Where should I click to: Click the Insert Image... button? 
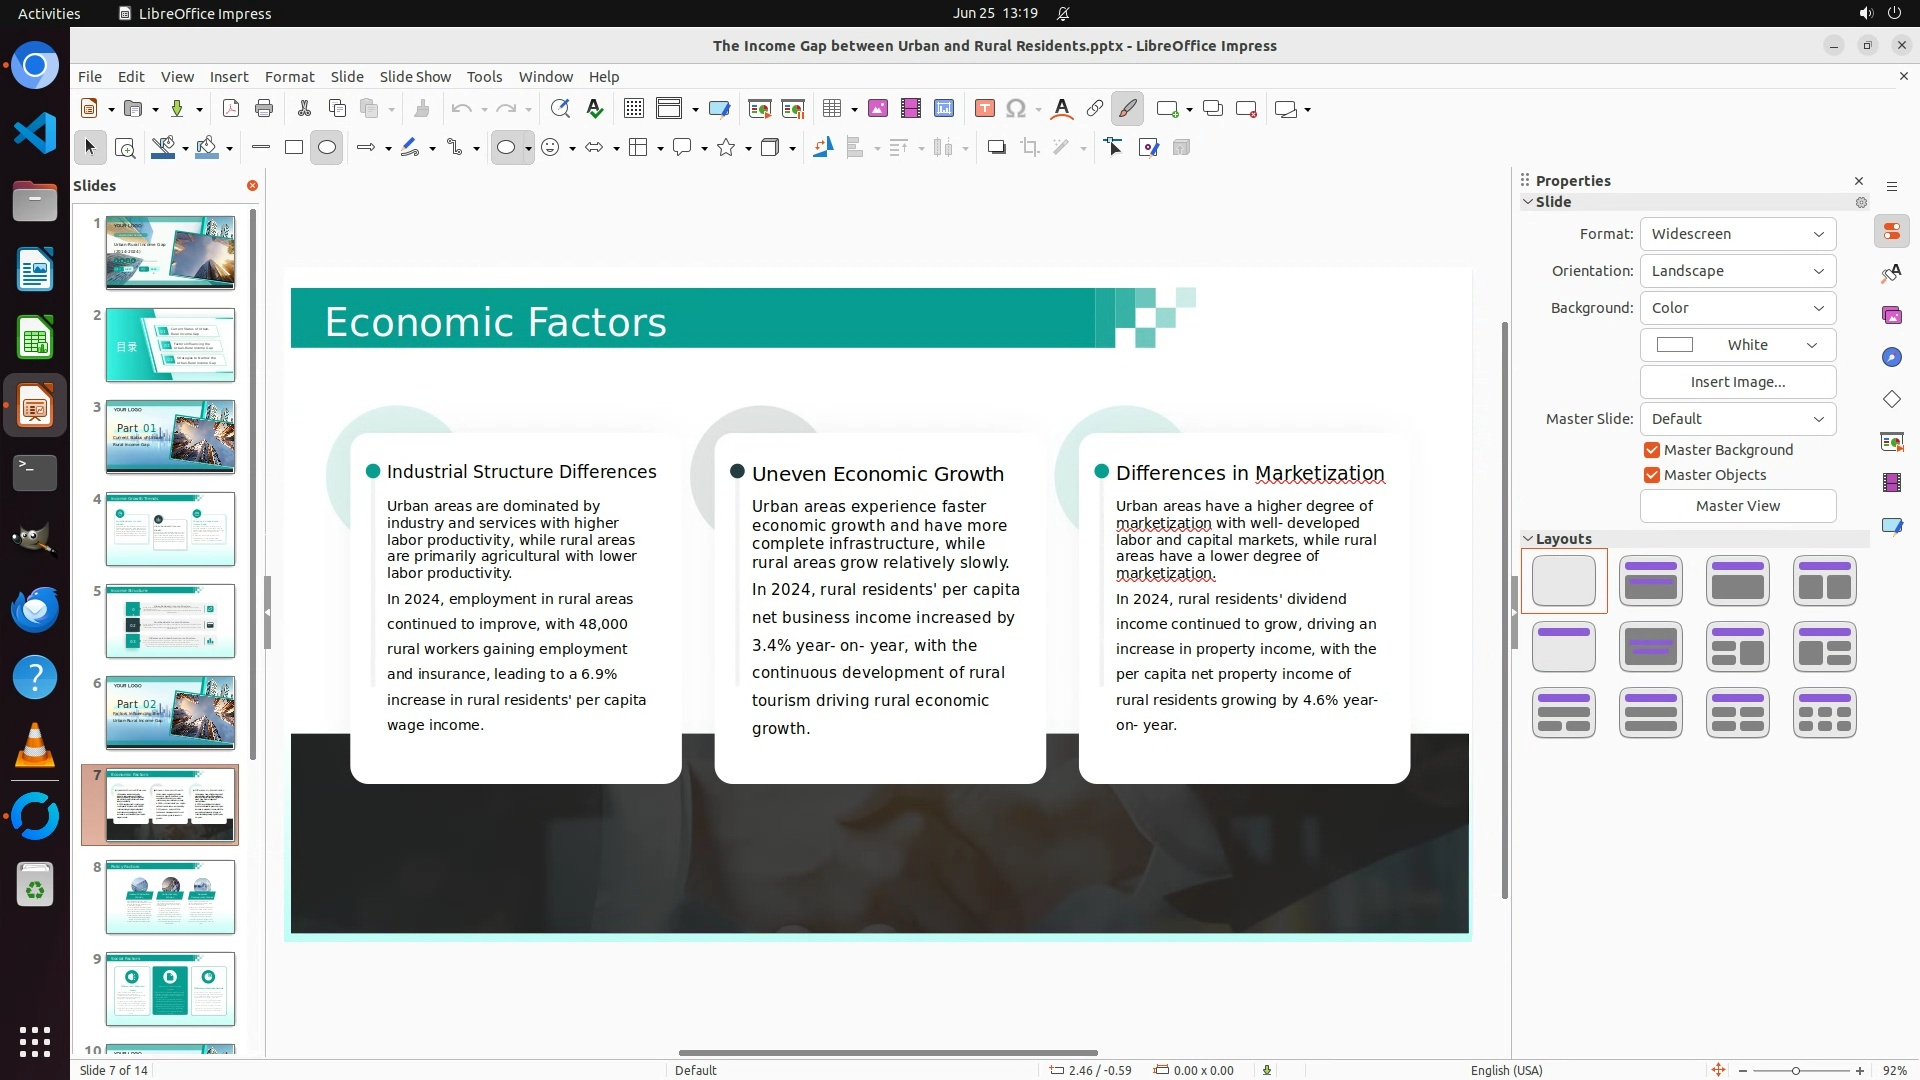point(1737,382)
